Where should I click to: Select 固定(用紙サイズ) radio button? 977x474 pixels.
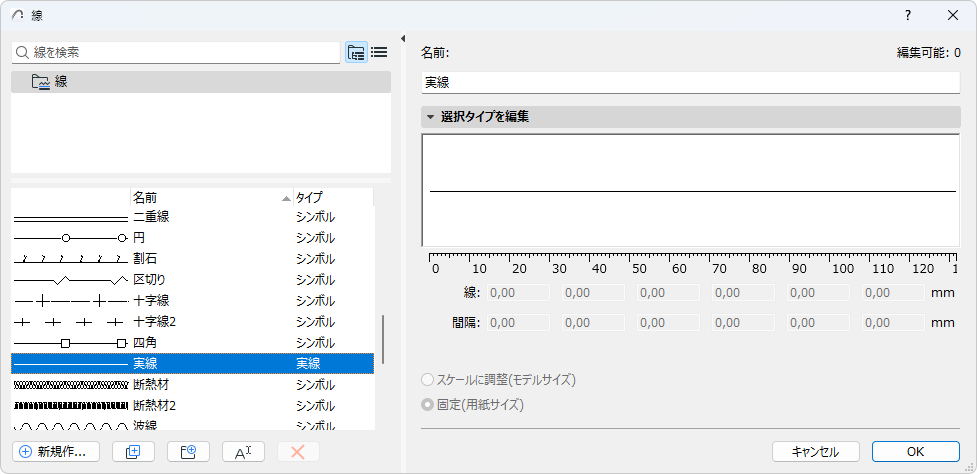click(x=427, y=405)
